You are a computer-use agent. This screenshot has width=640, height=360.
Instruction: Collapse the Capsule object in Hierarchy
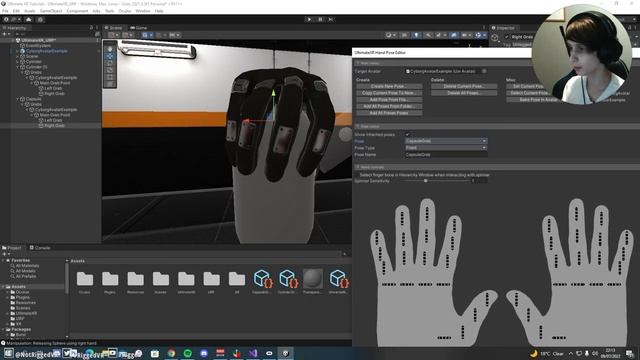18,99
